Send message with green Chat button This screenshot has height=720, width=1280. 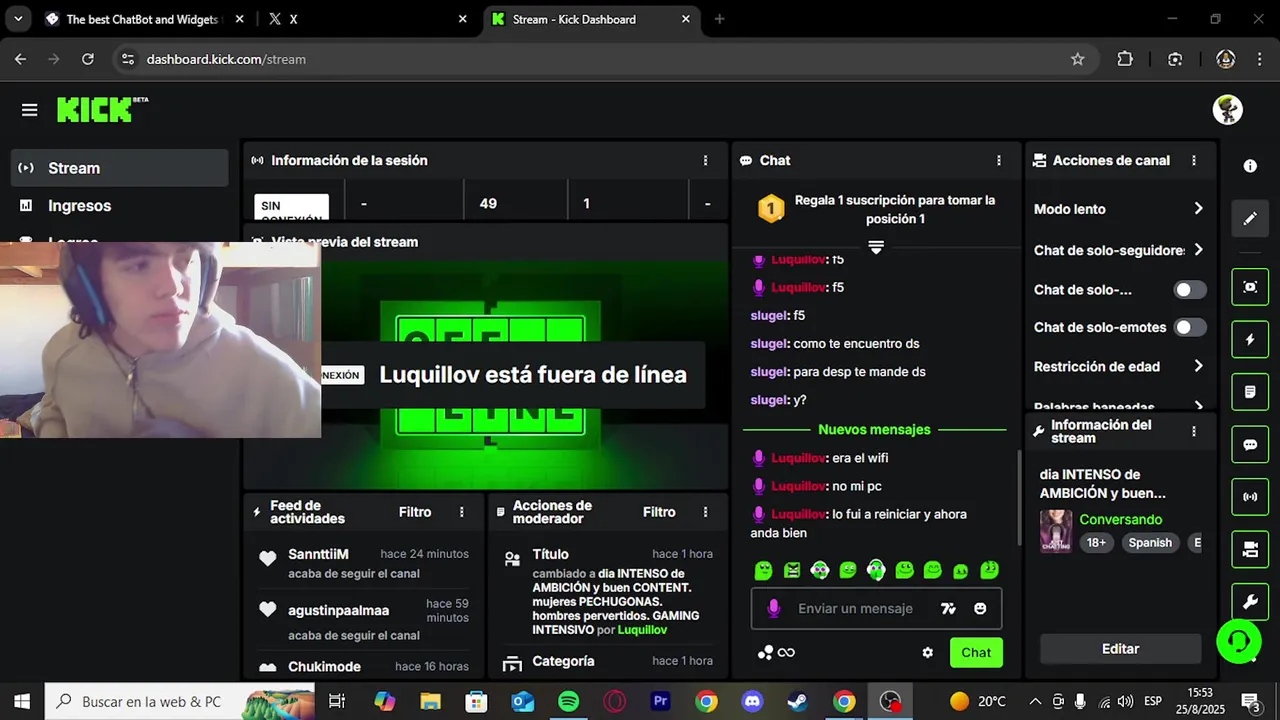coord(976,653)
